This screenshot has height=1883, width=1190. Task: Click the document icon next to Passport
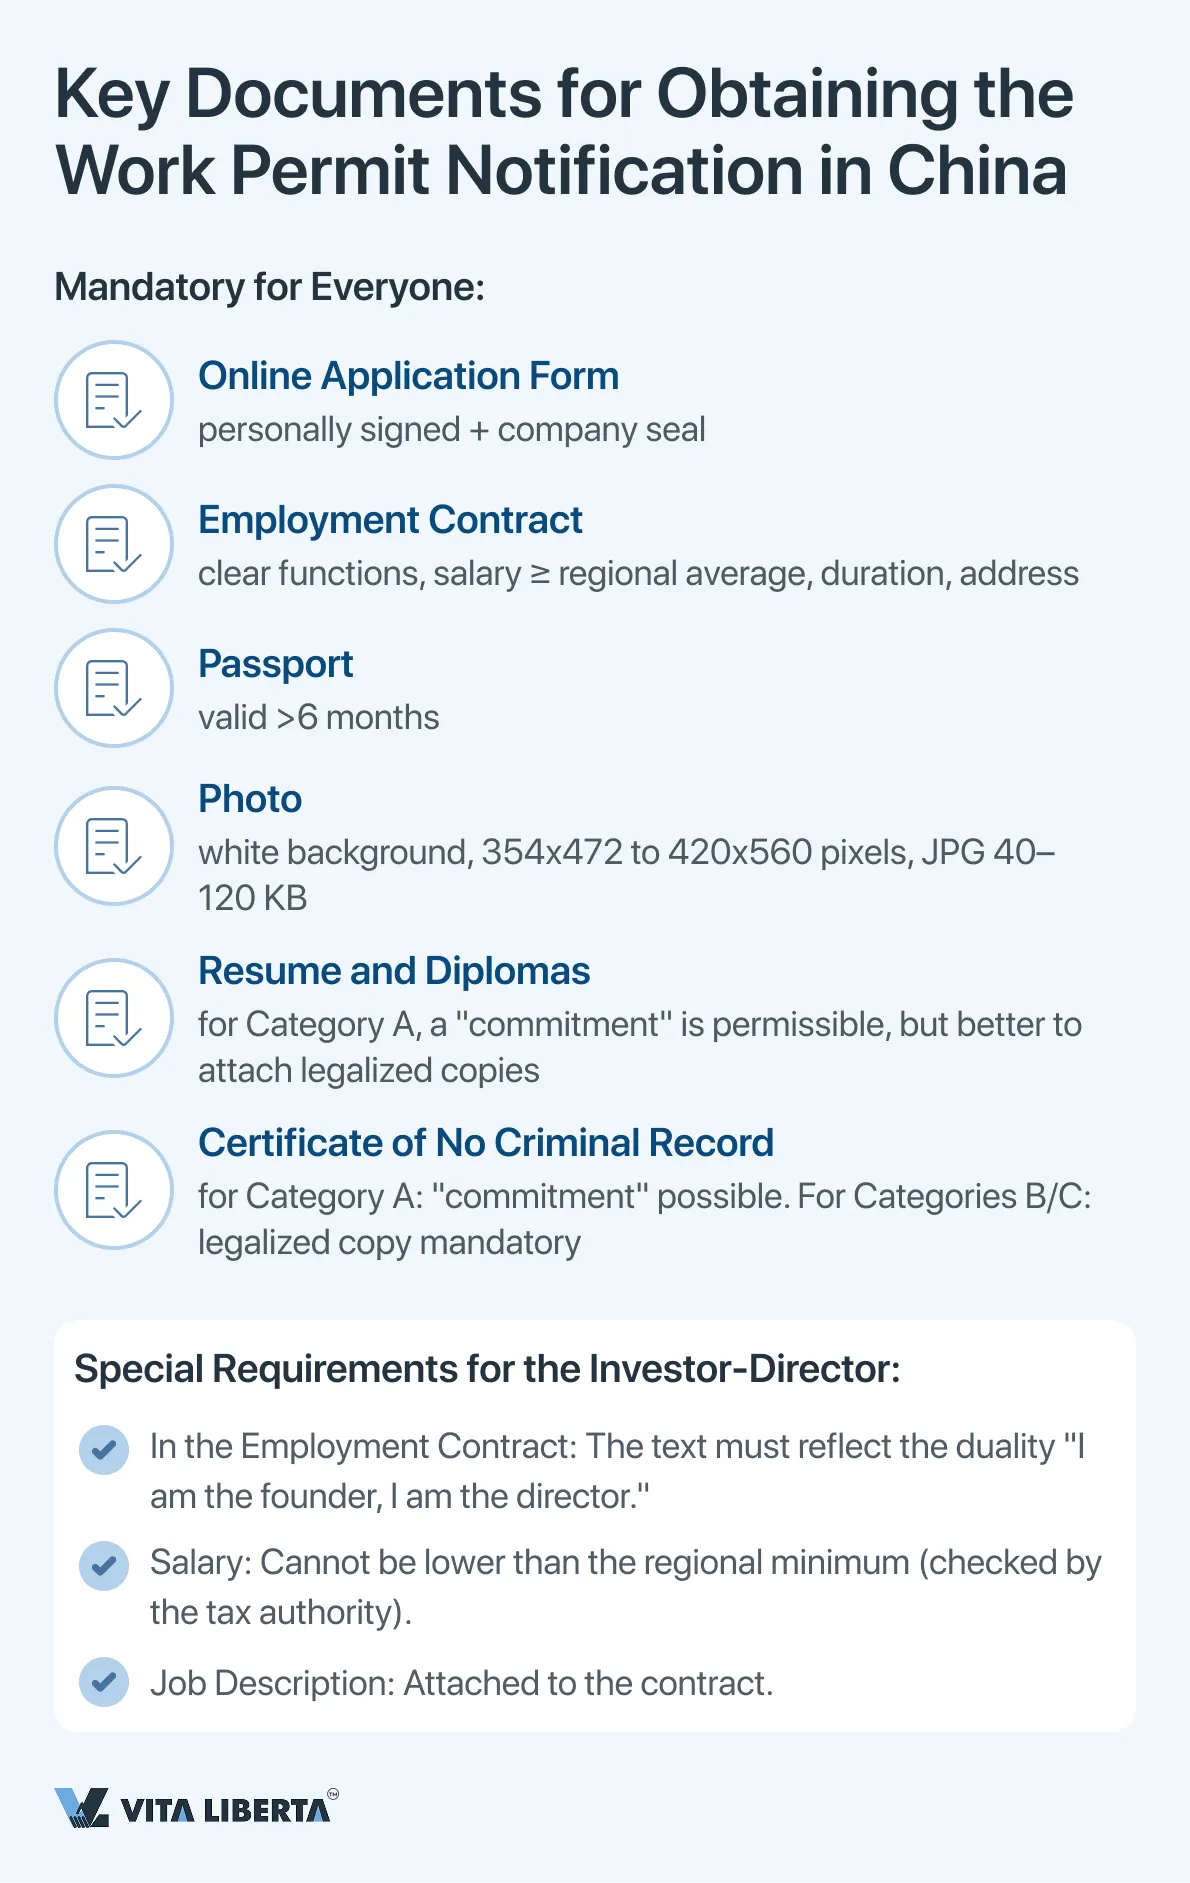[114, 688]
